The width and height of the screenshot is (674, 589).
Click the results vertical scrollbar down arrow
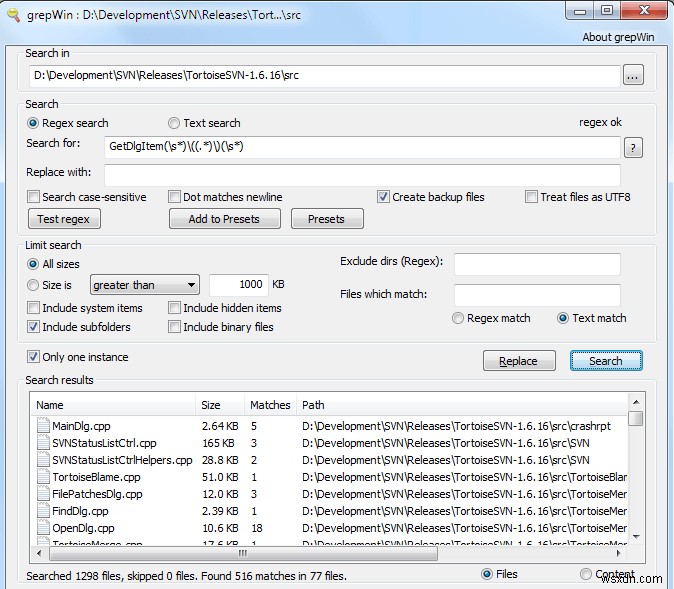click(x=636, y=536)
